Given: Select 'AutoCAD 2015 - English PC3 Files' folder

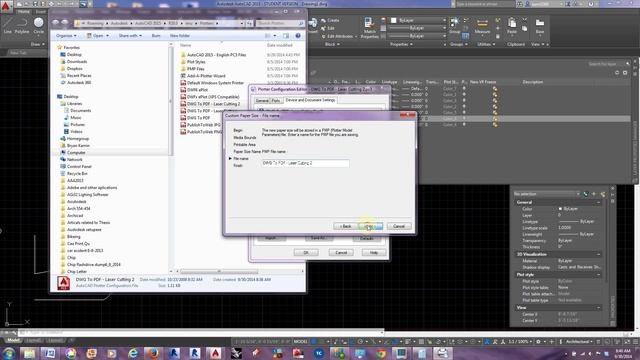Looking at the screenshot, I should pos(216,55).
